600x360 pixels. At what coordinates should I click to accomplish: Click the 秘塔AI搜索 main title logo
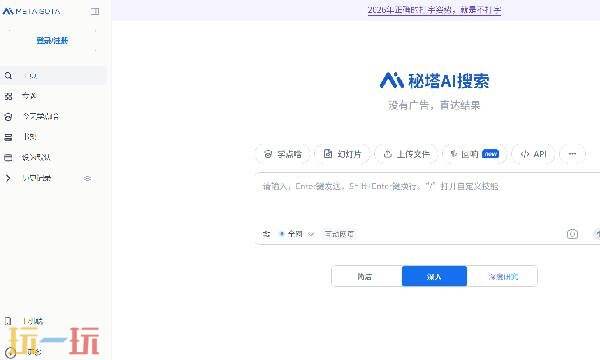434,81
